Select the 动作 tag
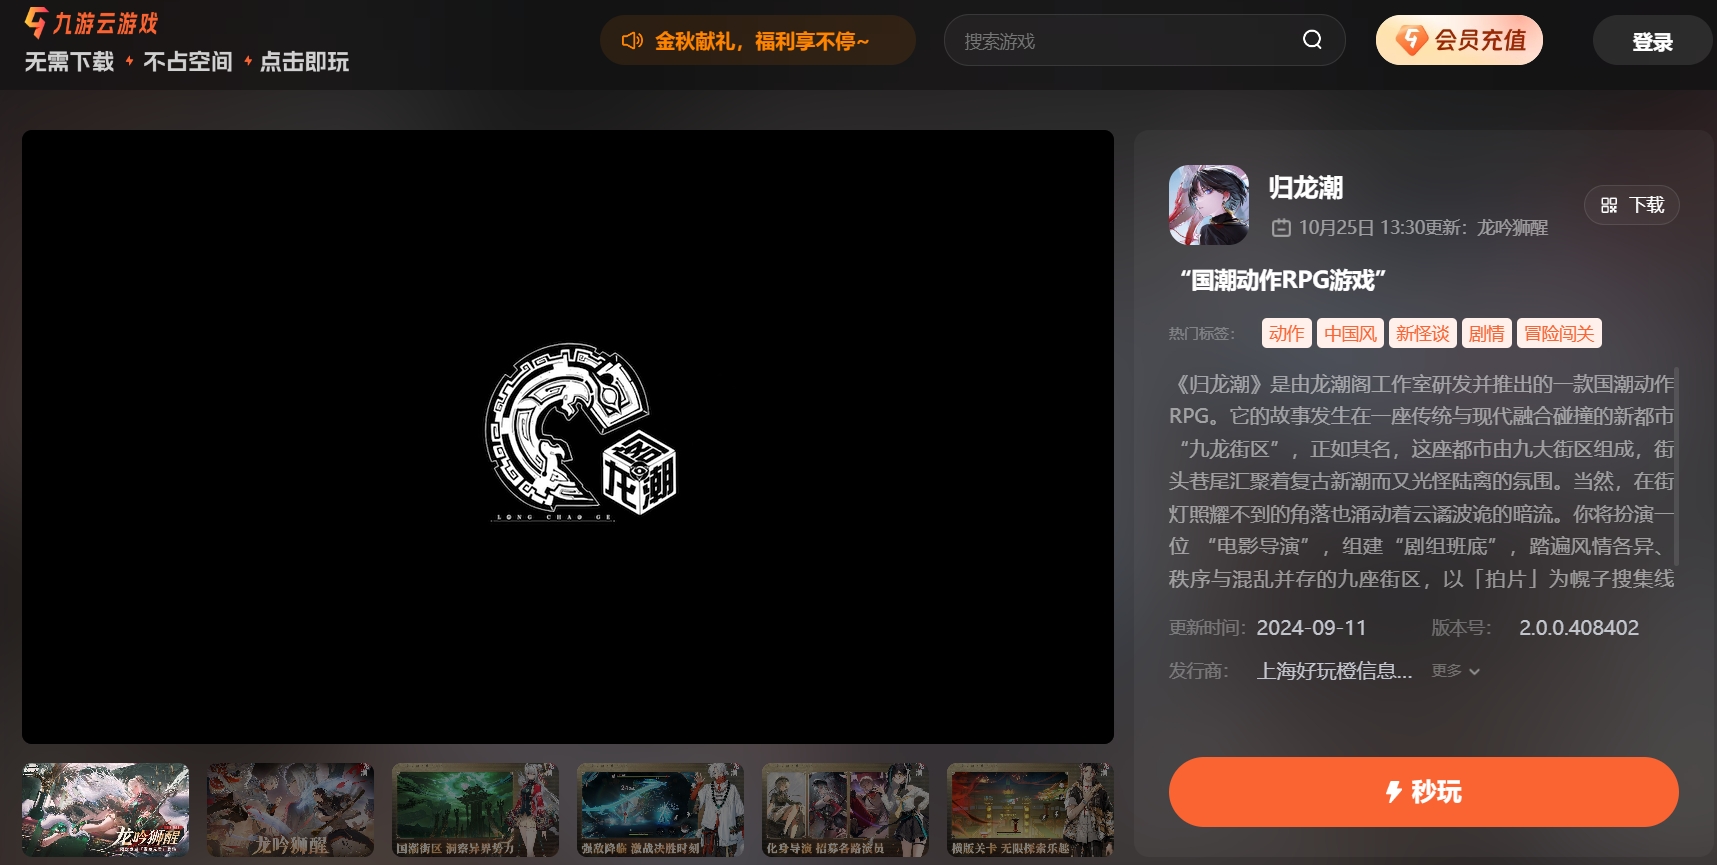The width and height of the screenshot is (1717, 865). (x=1286, y=333)
